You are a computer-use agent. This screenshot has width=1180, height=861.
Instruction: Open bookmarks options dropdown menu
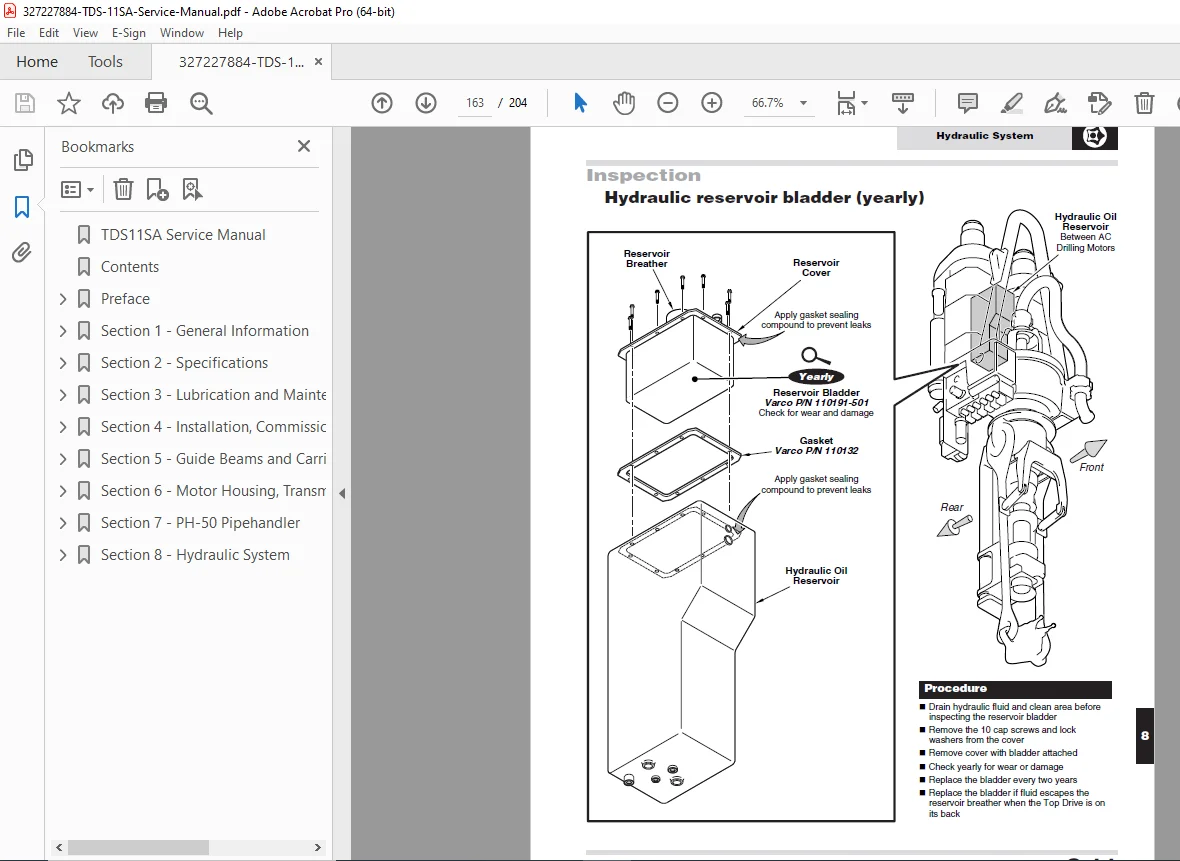(x=77, y=189)
